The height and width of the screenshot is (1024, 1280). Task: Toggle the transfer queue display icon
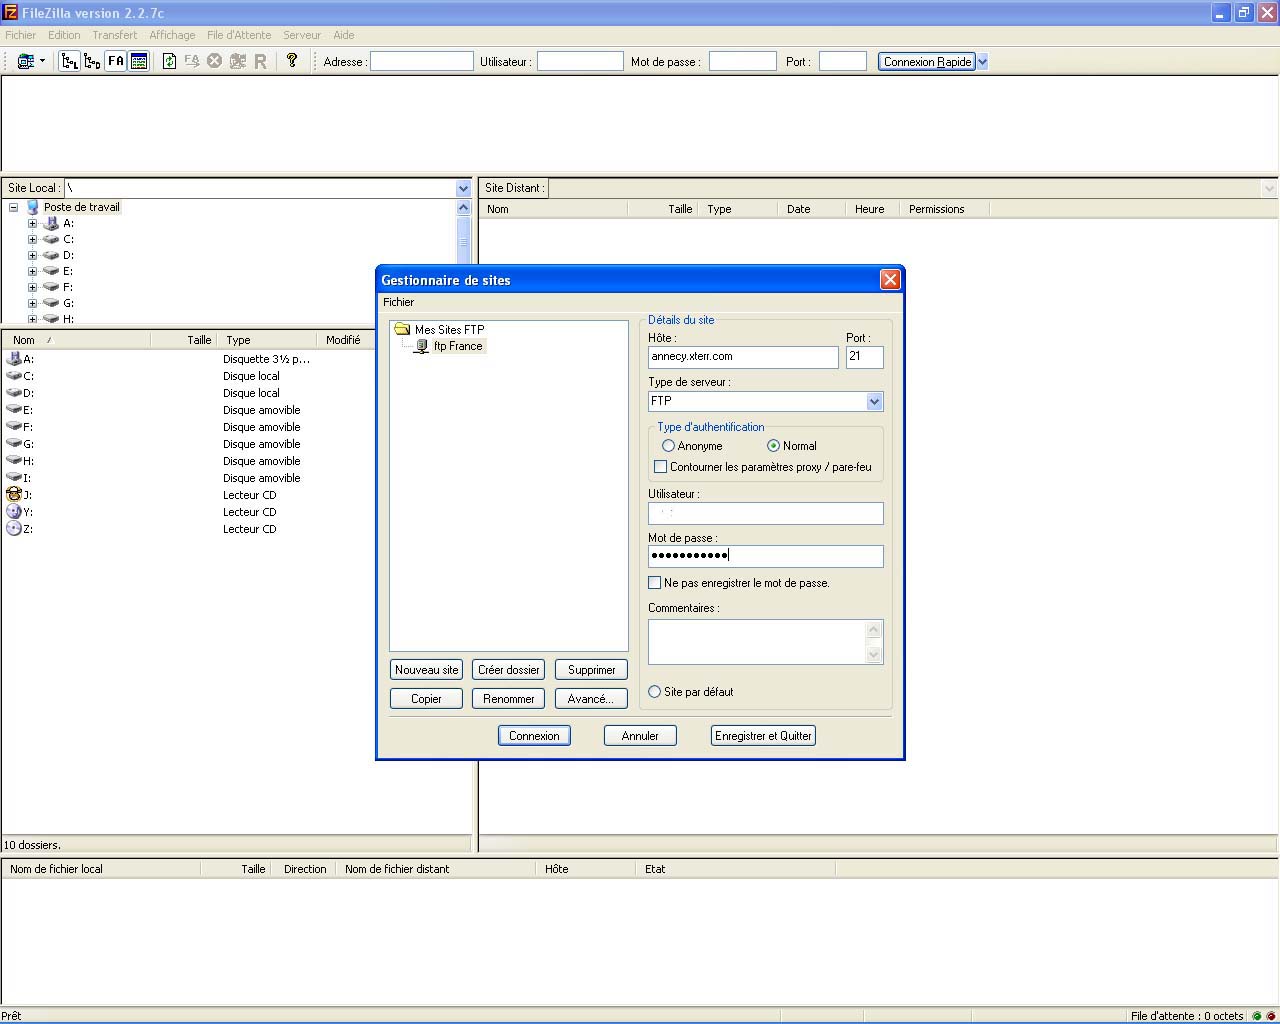click(139, 62)
